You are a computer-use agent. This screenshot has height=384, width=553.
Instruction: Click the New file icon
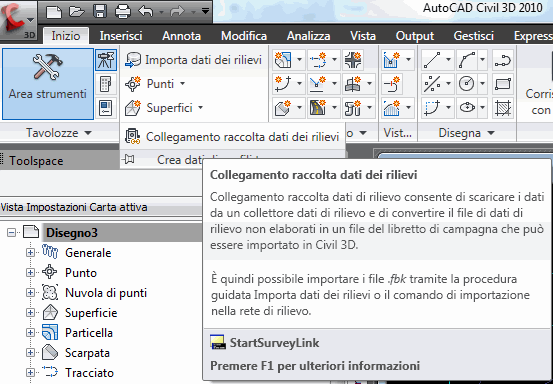point(54,12)
